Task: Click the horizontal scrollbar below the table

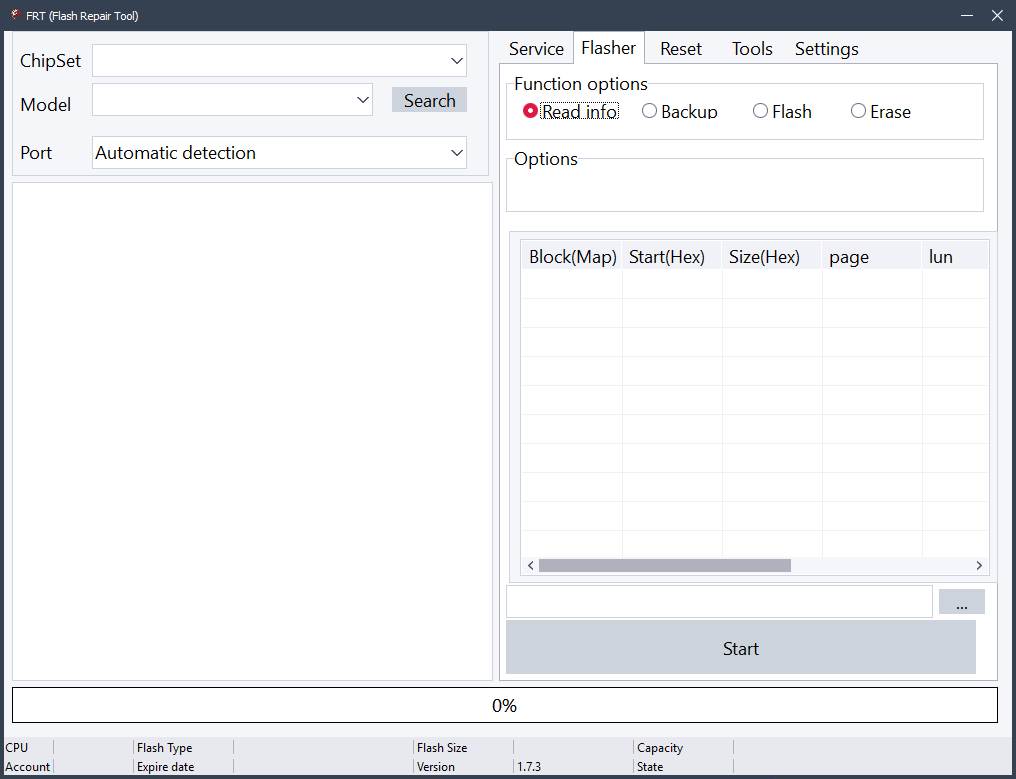Action: [664, 565]
